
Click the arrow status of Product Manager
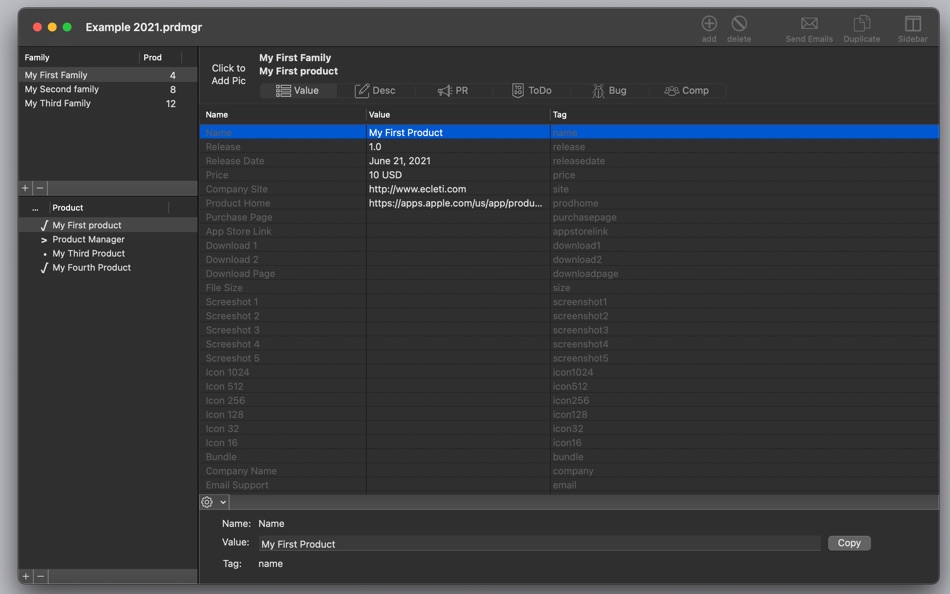coord(44,240)
